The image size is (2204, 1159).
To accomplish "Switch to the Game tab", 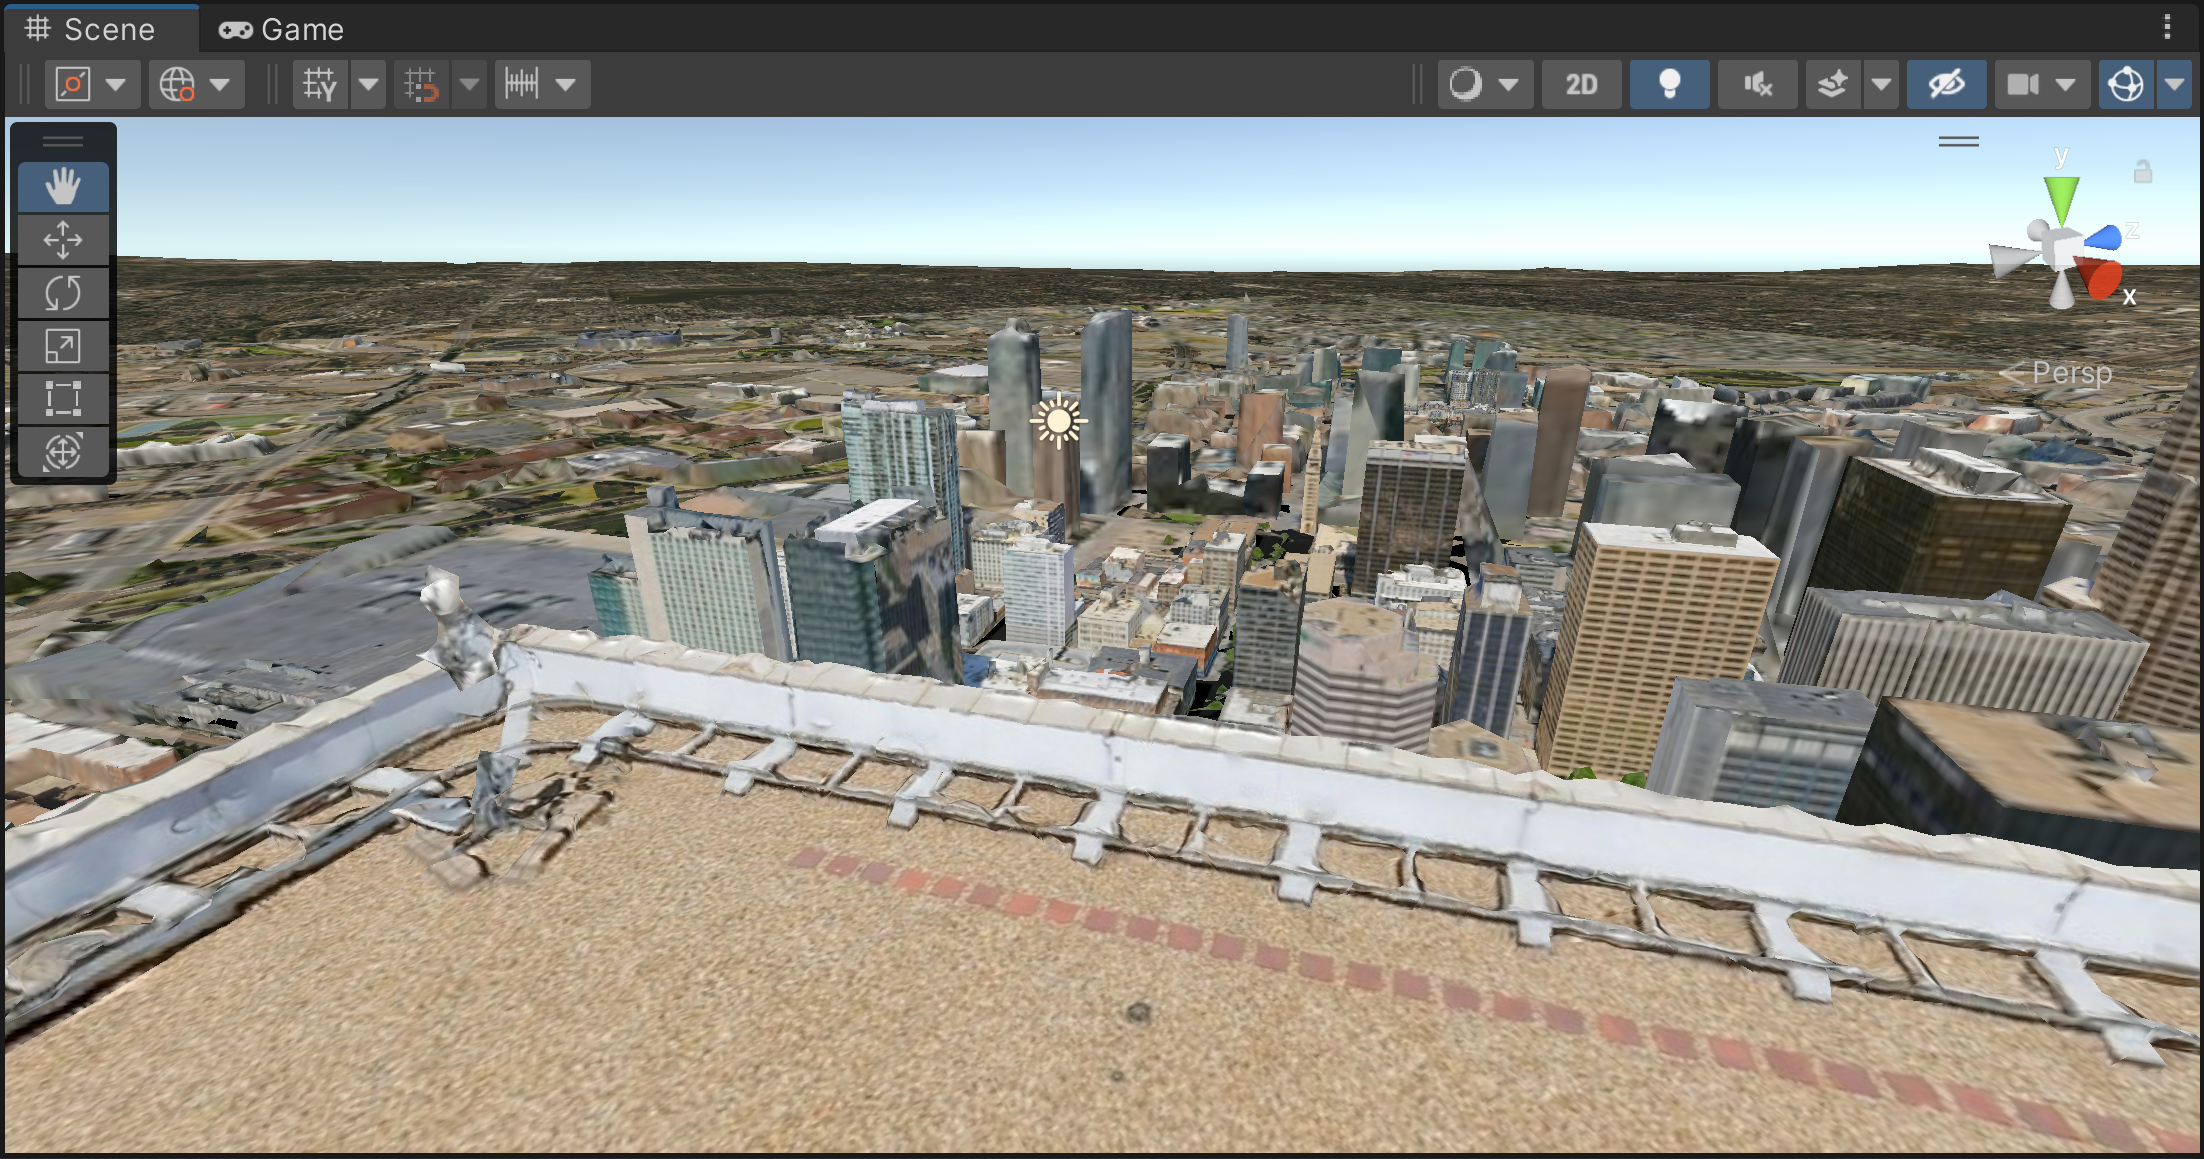I will pos(282,29).
